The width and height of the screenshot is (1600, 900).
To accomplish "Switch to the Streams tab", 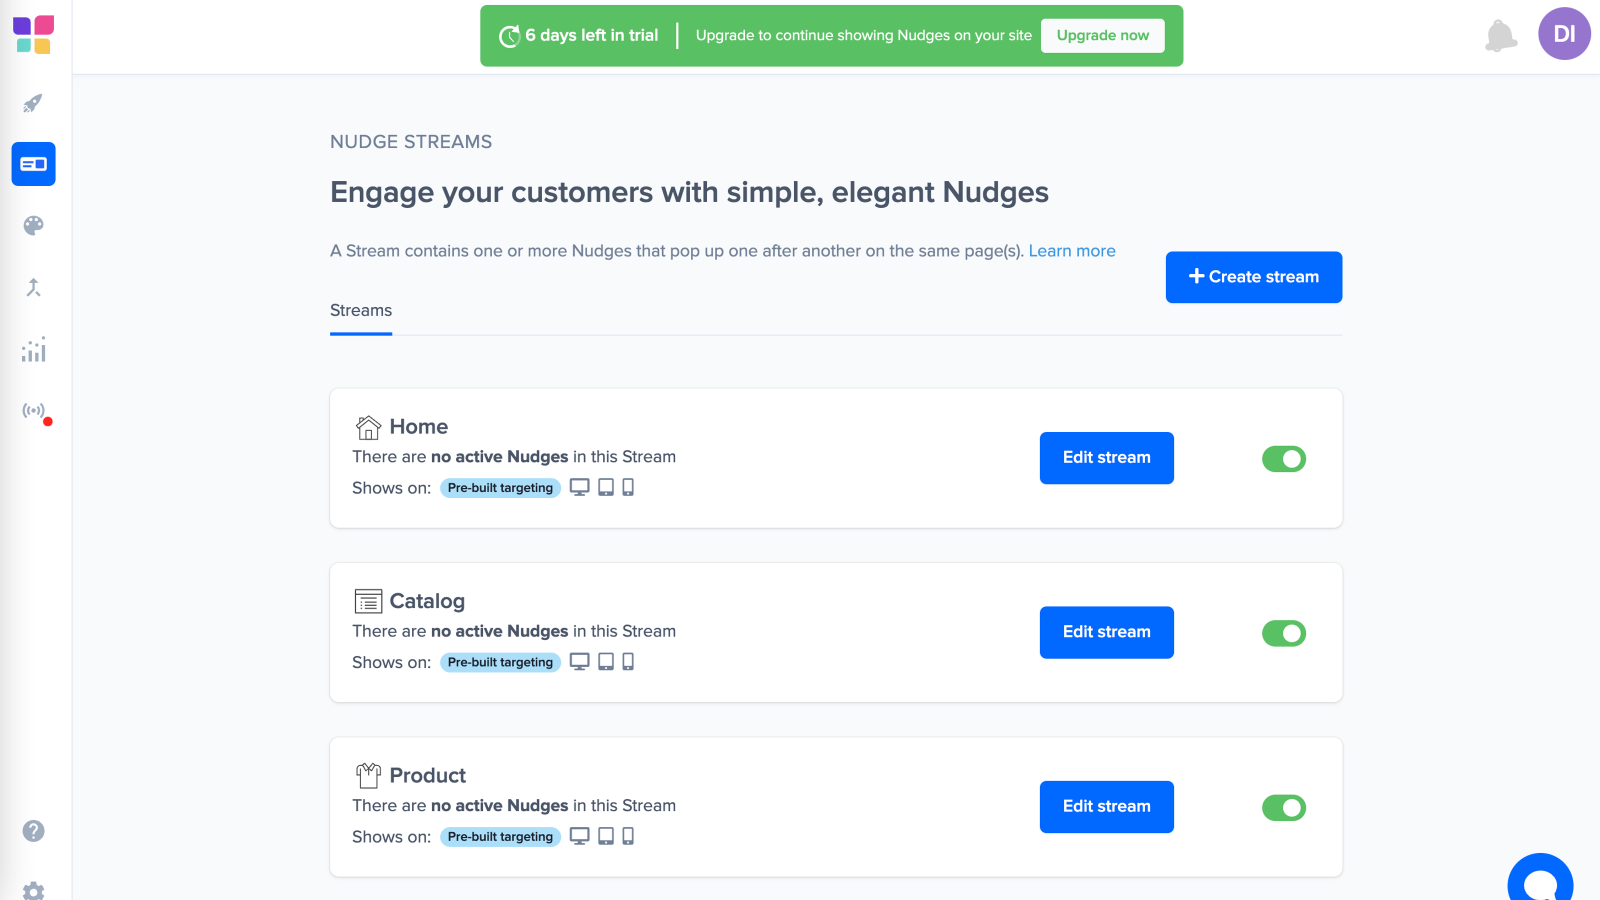I will 360,310.
